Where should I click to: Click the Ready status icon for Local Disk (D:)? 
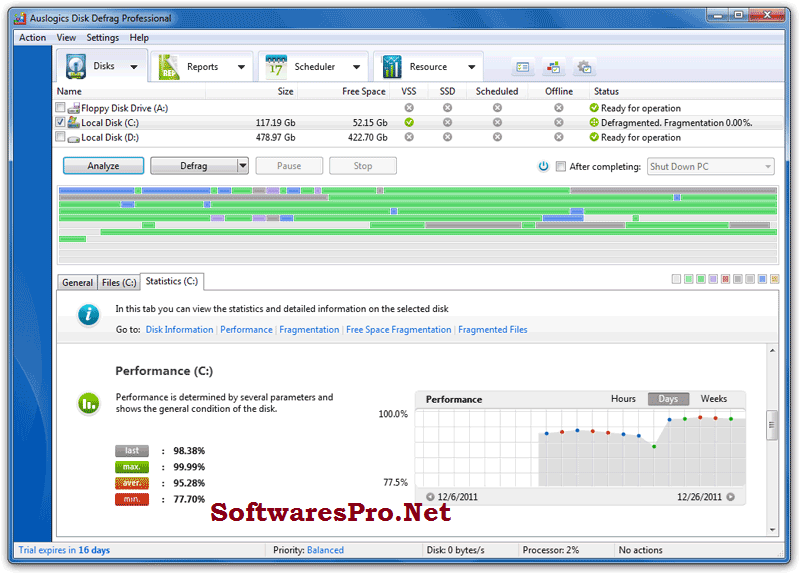click(x=594, y=137)
